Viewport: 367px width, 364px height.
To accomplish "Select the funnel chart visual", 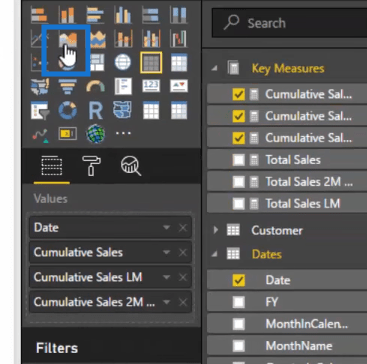I will click(x=68, y=86).
